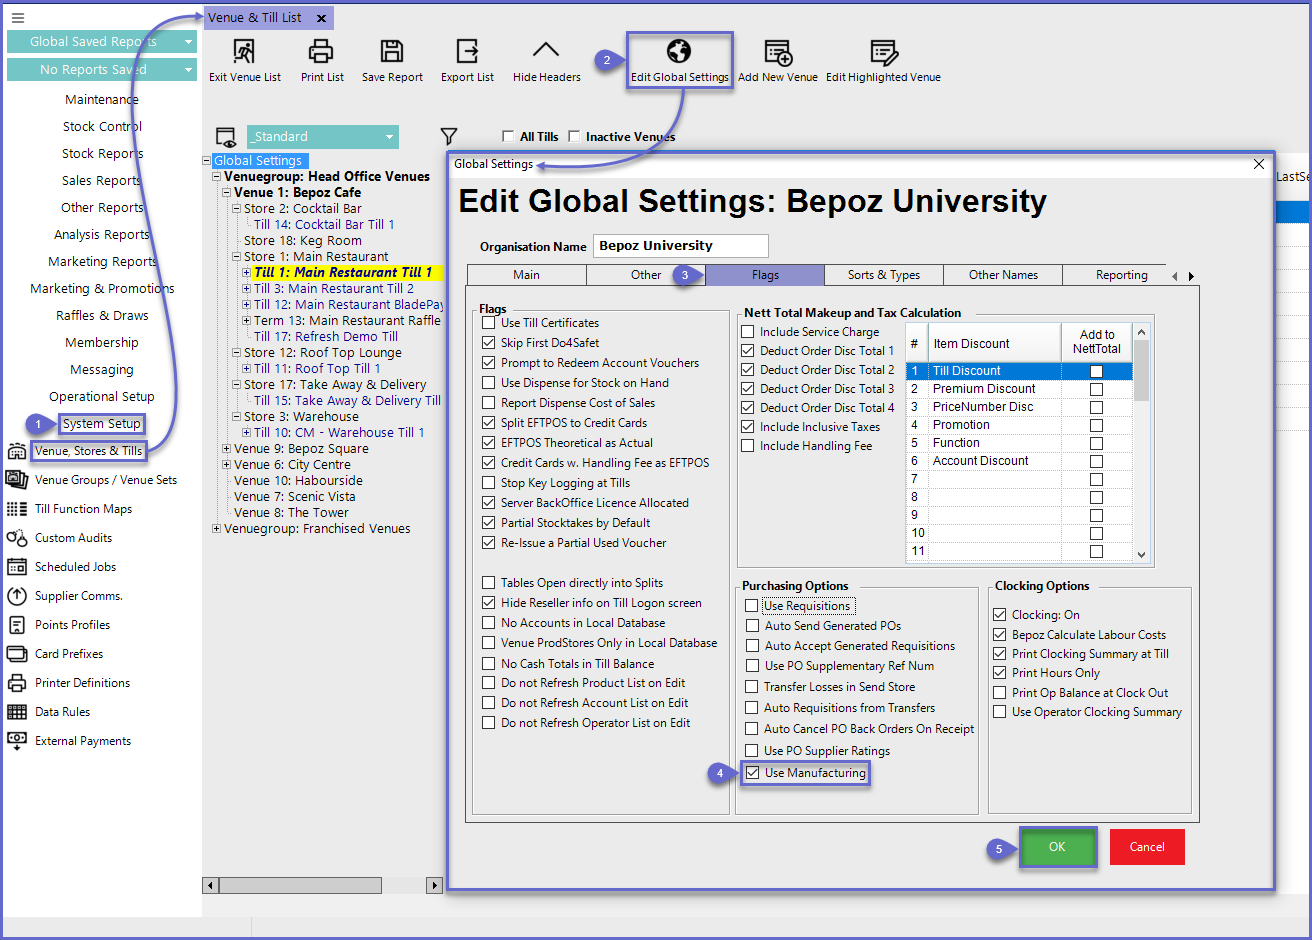1312x940 pixels.
Task: Click the Hide Headers chevron icon
Action: pos(546,50)
